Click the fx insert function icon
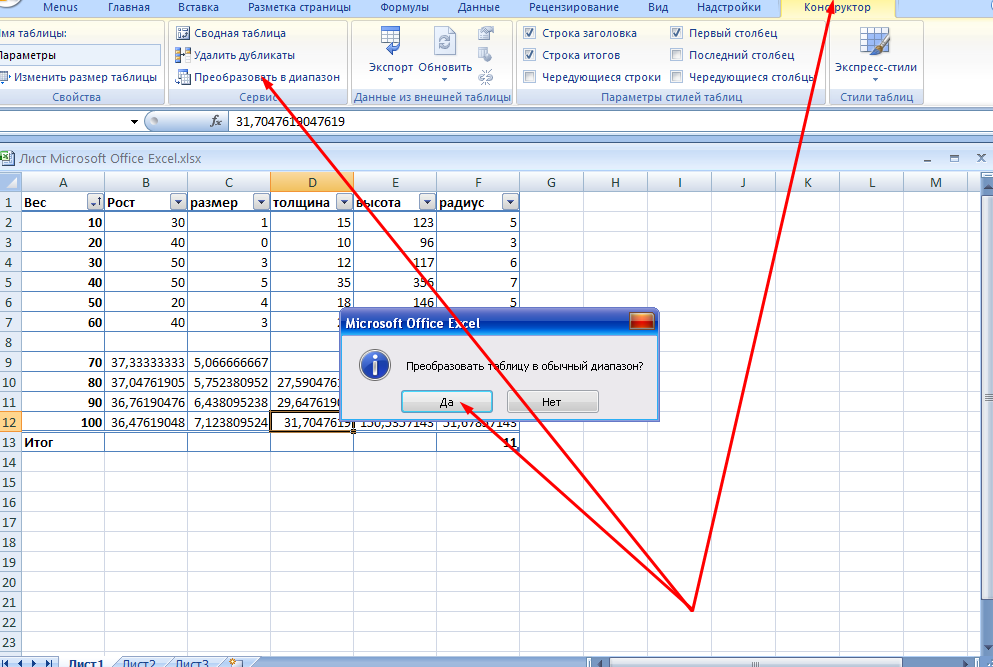Screen dimensions: 993x667 click(x=216, y=121)
